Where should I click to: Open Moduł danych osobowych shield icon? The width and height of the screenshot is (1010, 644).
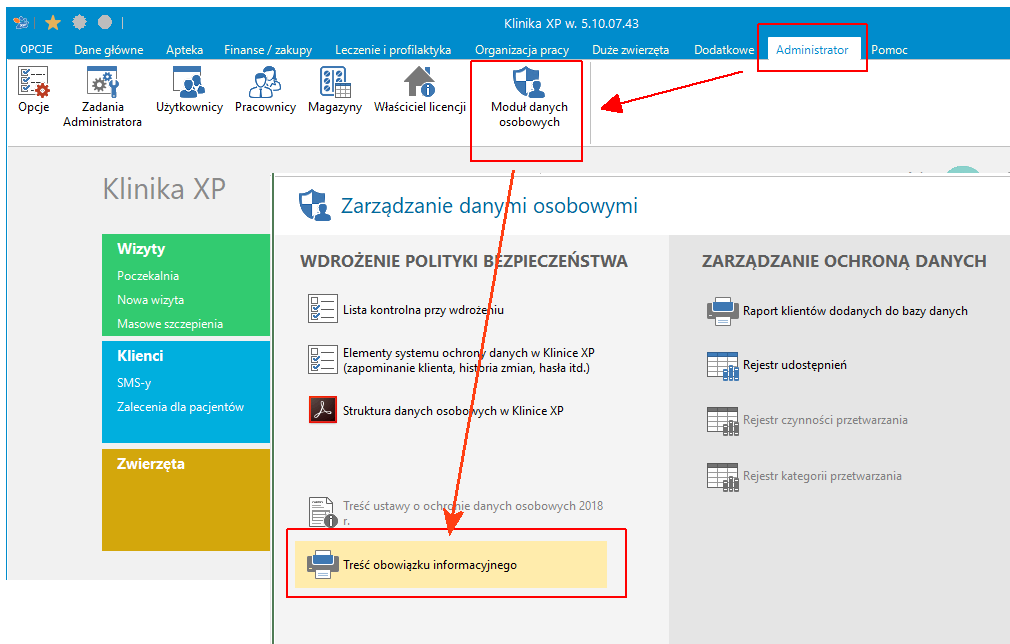click(529, 82)
